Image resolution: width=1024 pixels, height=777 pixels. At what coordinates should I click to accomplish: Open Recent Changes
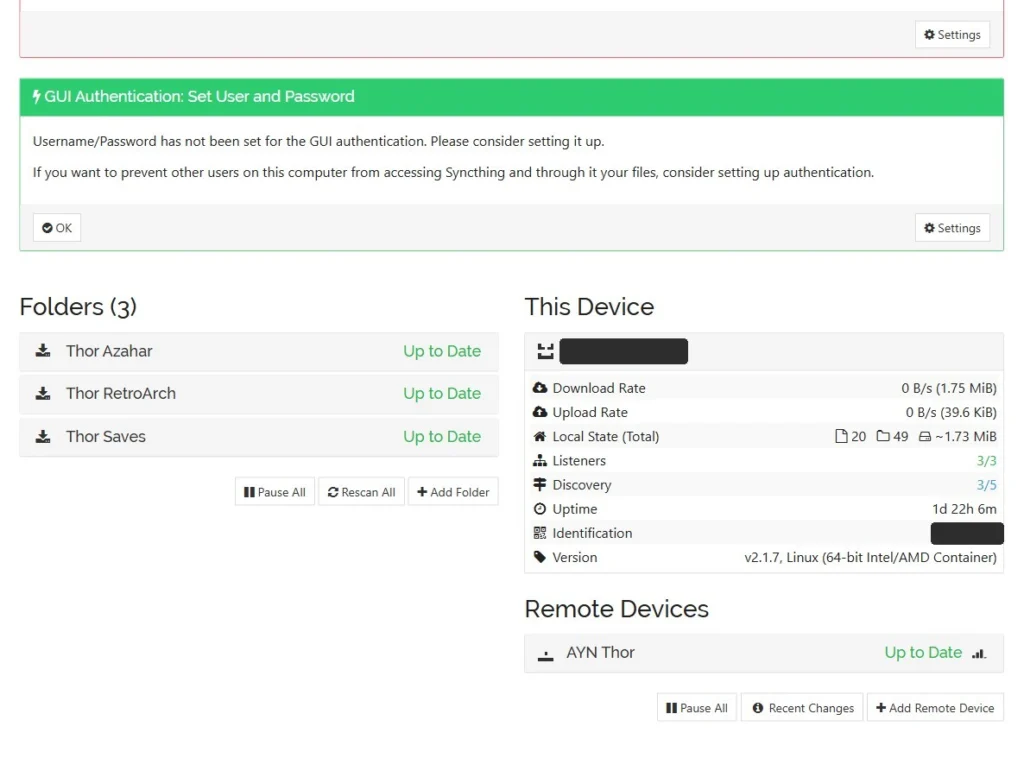[x=803, y=708]
